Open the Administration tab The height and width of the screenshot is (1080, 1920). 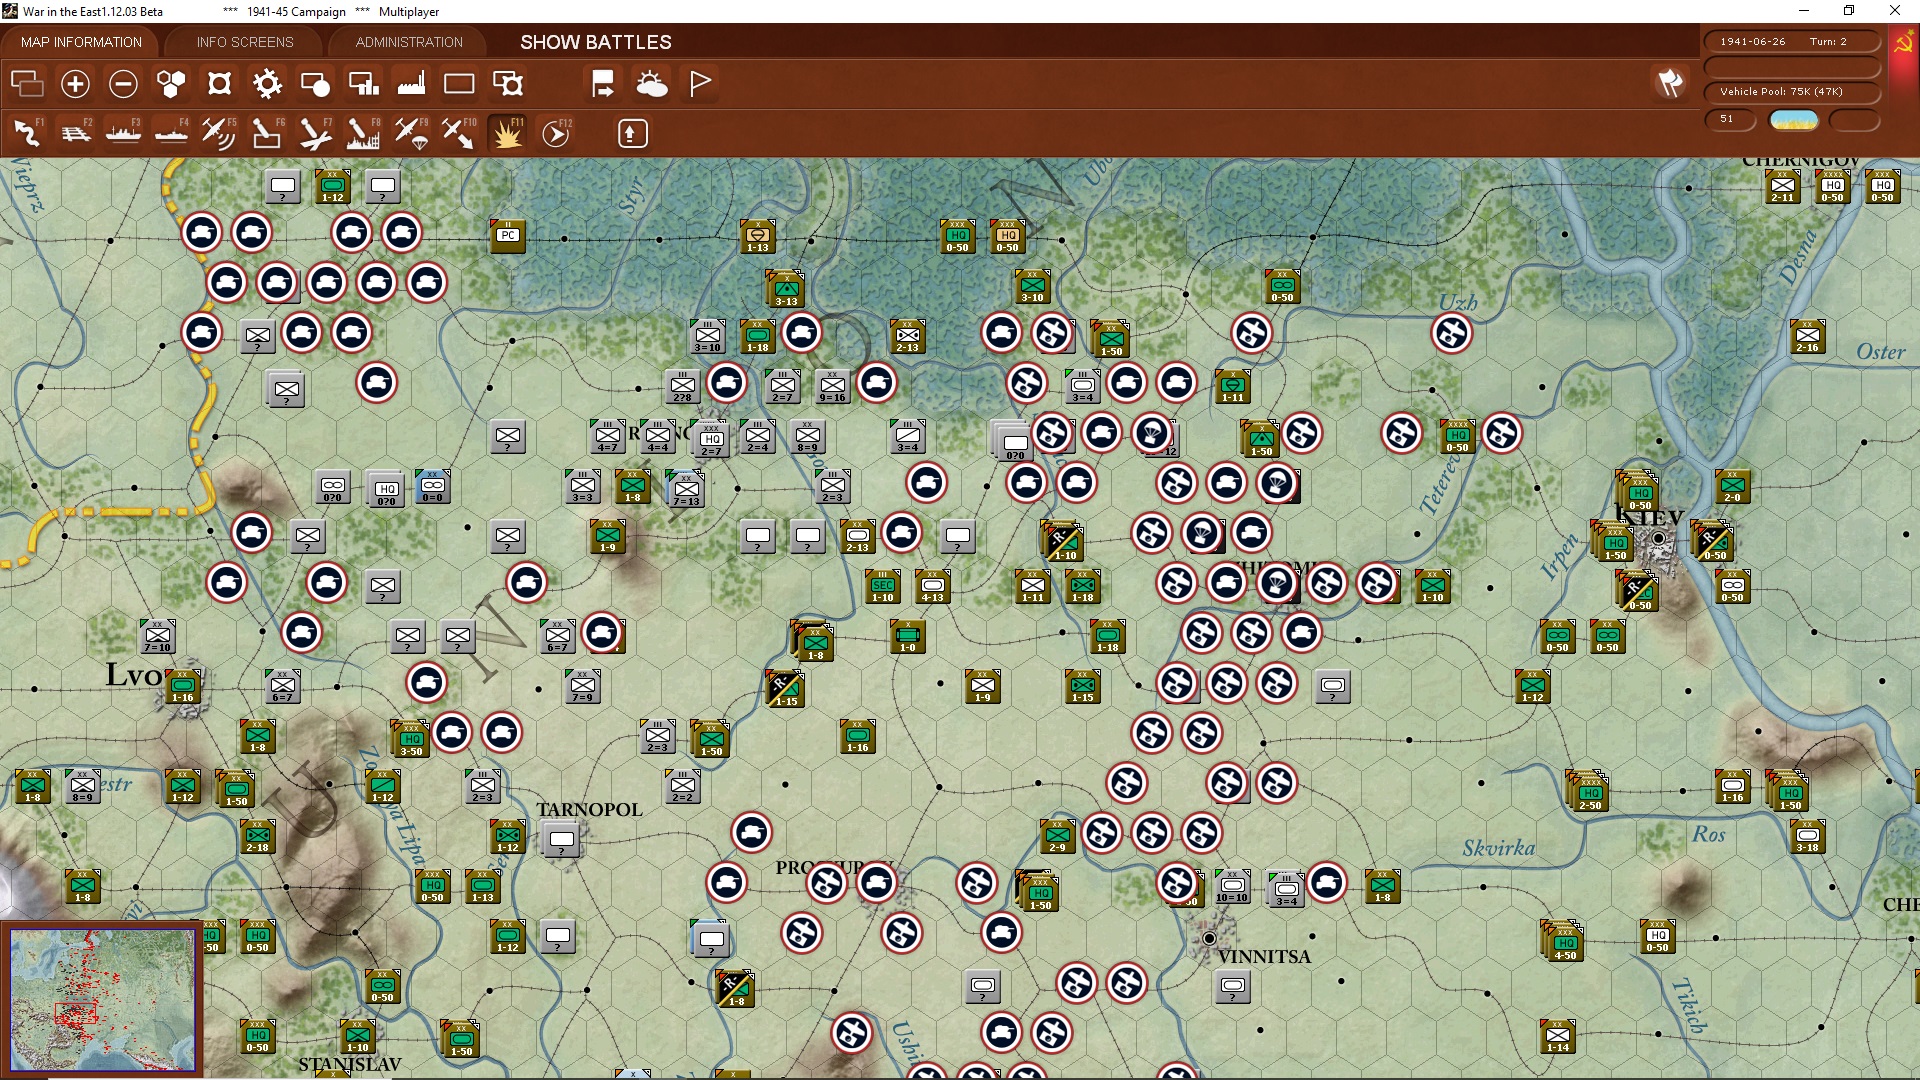(409, 42)
